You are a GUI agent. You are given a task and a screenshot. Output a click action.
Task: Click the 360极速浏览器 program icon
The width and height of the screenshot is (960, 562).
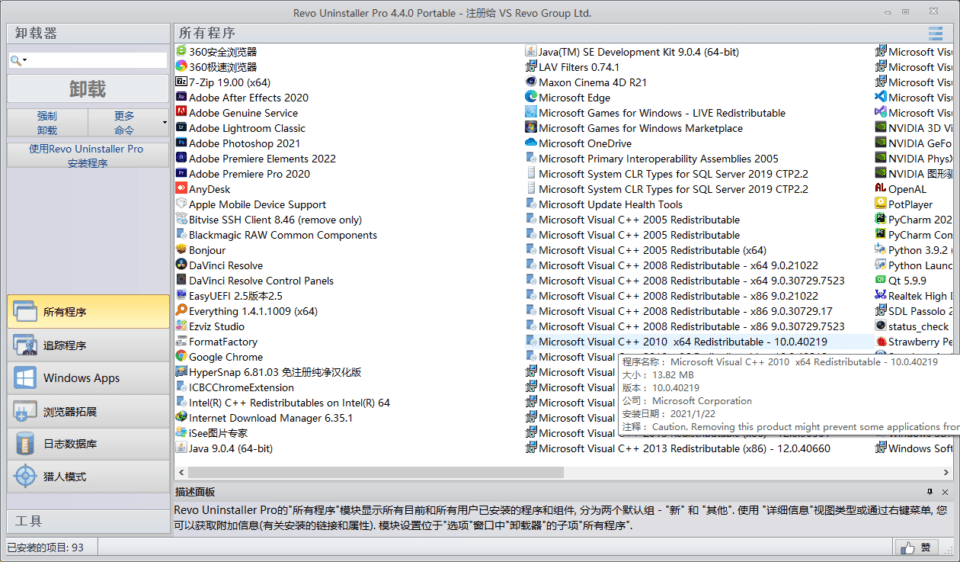tap(181, 67)
